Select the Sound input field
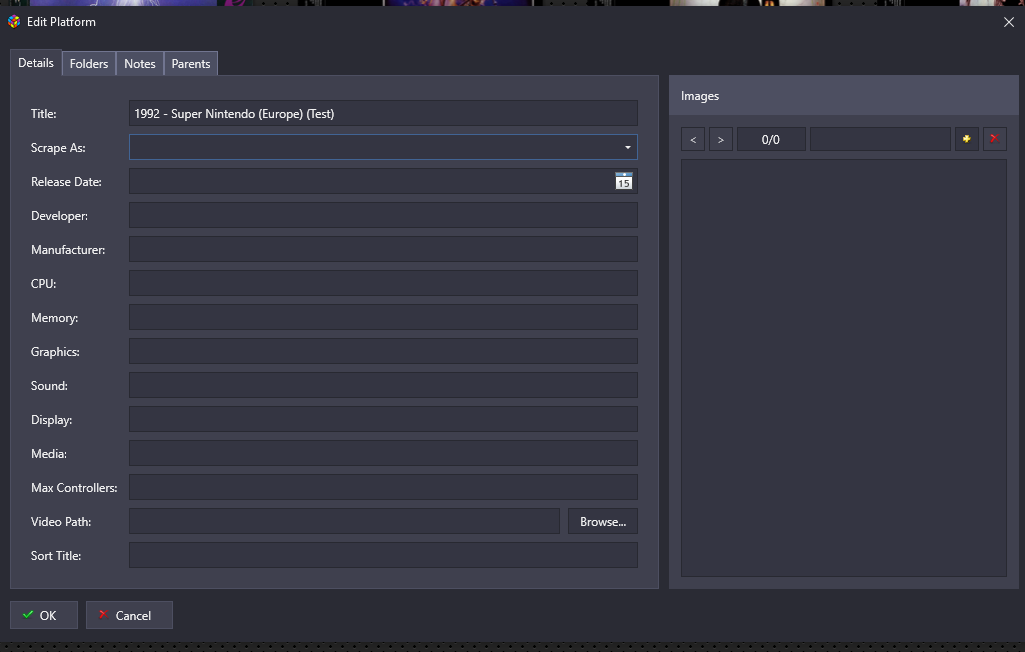1025x652 pixels. tap(383, 385)
